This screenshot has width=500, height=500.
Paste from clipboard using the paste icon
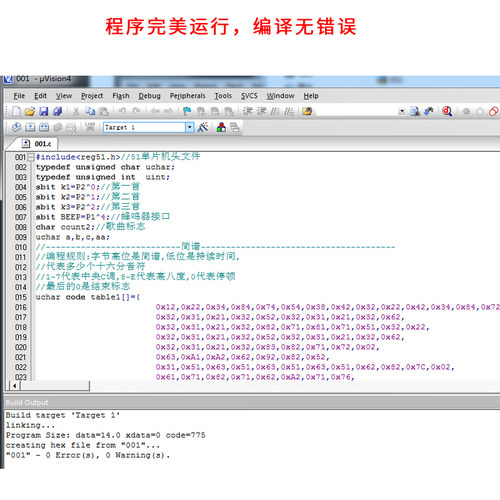click(104, 111)
